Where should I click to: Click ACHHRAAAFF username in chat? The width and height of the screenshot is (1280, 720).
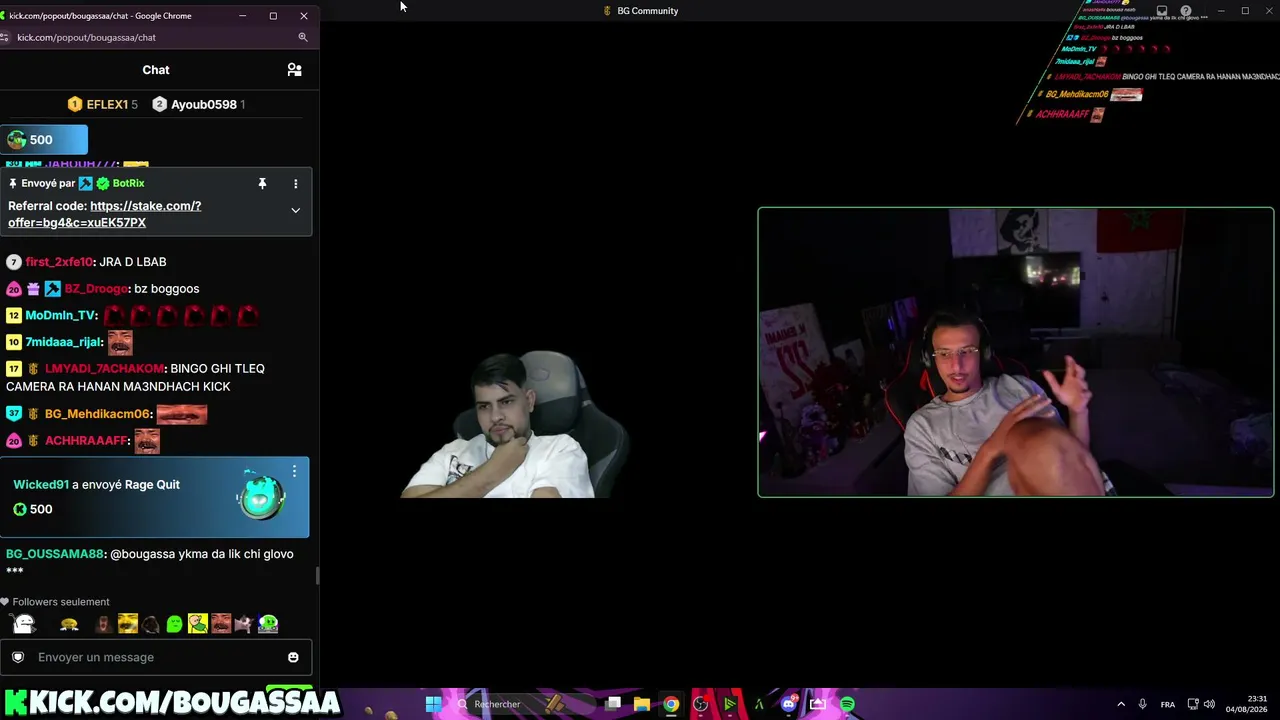tap(85, 441)
